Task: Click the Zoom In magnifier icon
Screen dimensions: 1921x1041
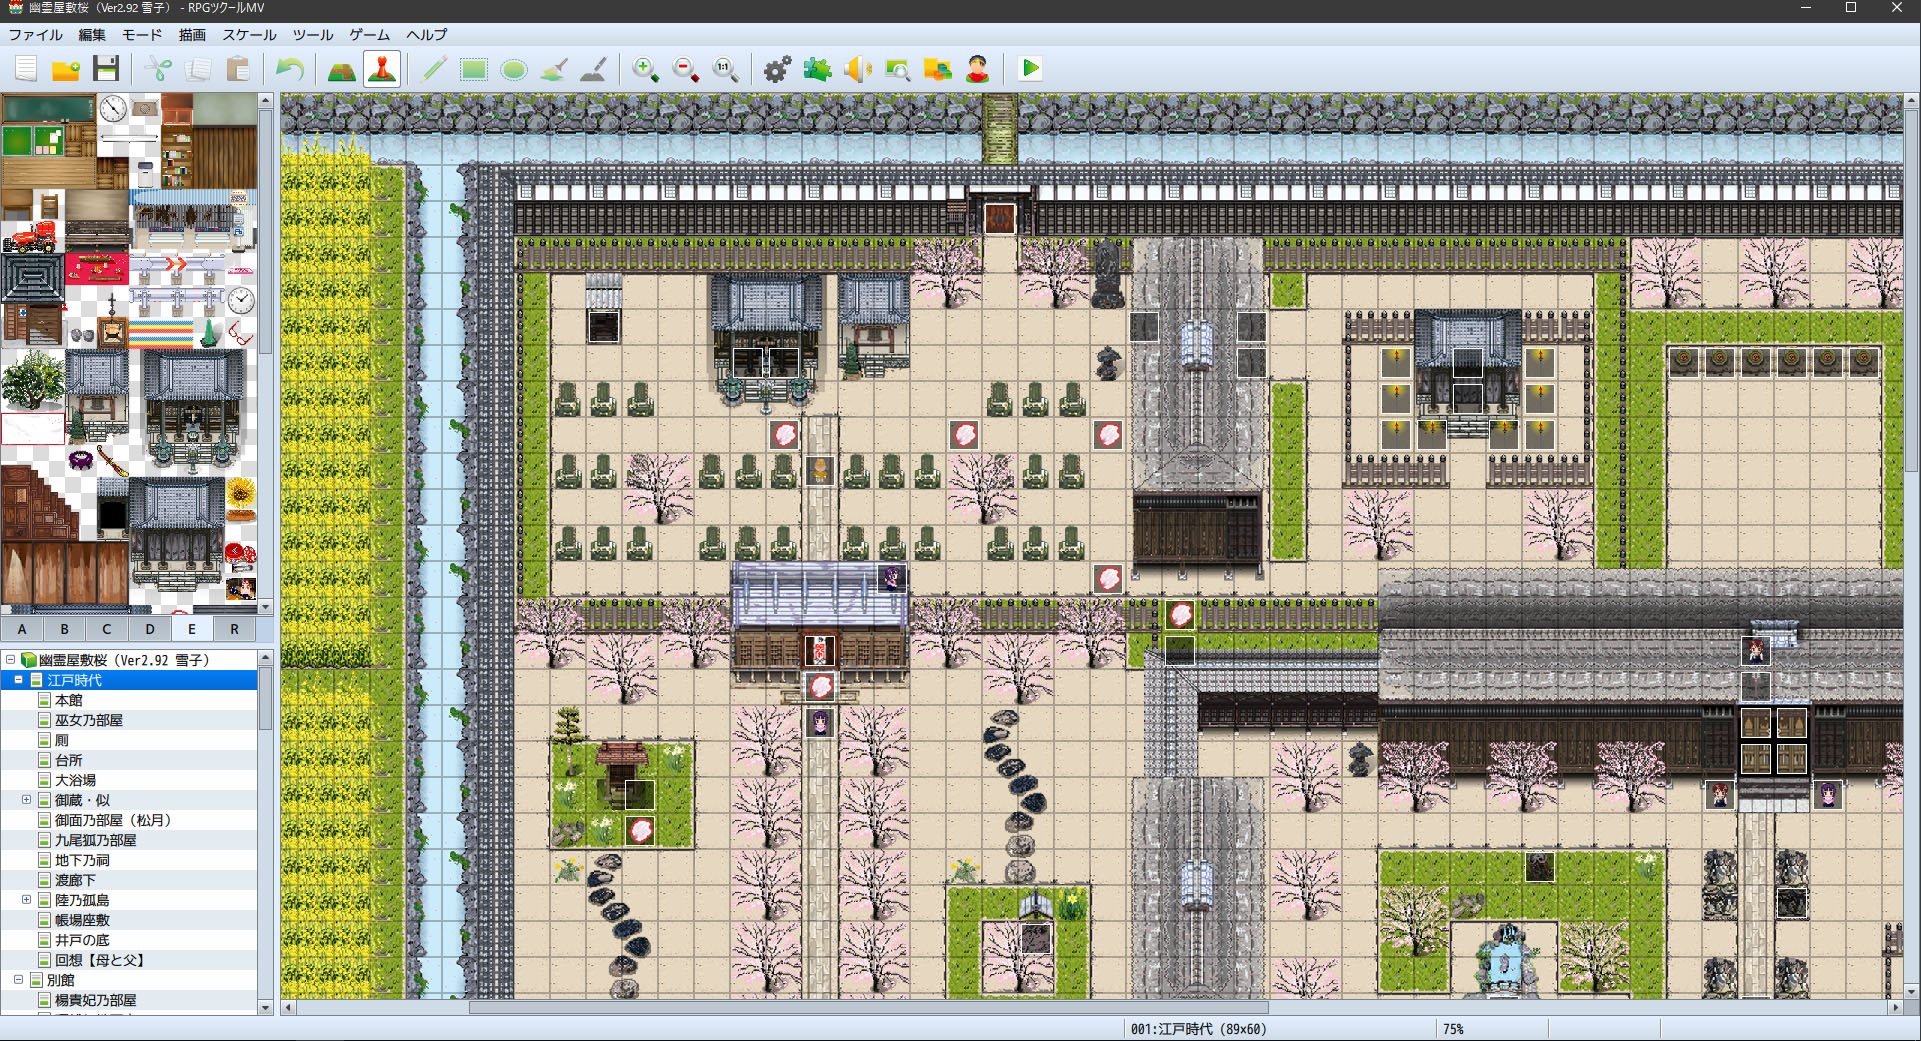Action: (646, 69)
